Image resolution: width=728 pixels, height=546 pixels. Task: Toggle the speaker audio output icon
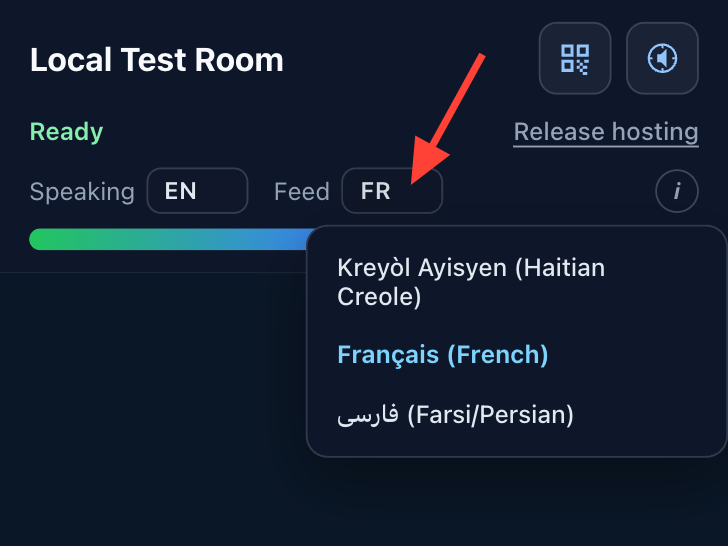(x=662, y=58)
